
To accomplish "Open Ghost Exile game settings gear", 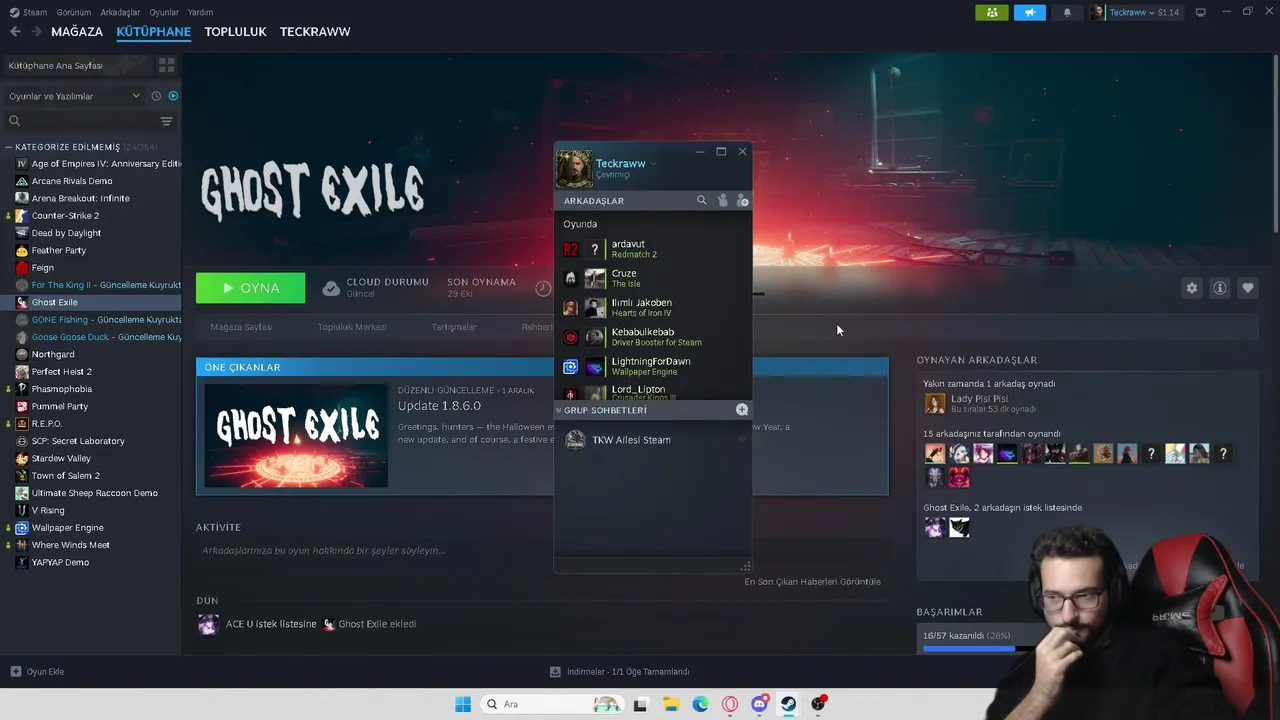I will (1192, 288).
